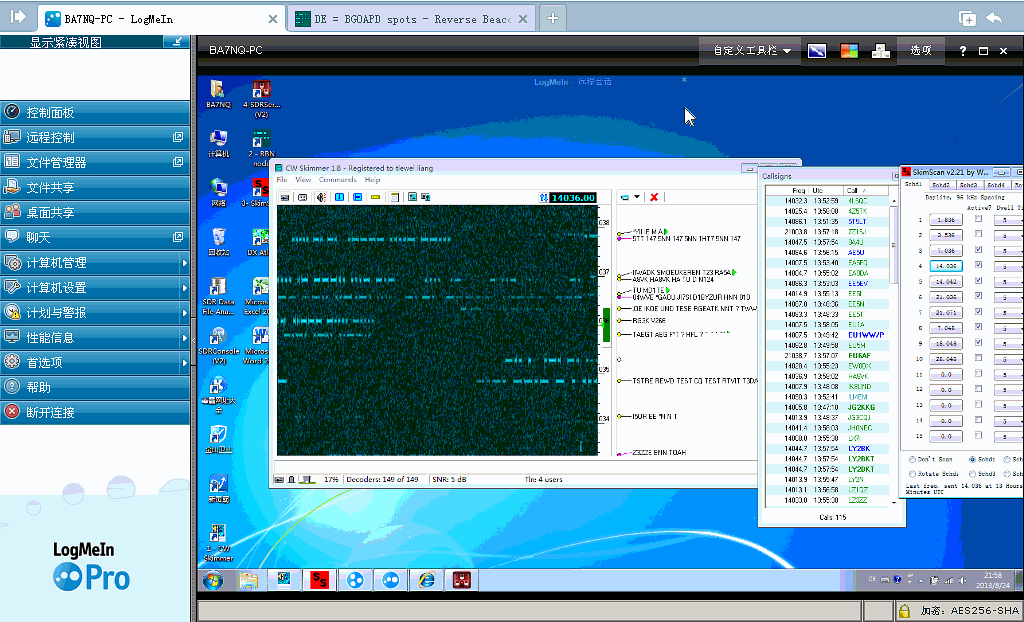
Task: Click the 21.036 frequency button in SkimScan row 6
Action: 946,297
